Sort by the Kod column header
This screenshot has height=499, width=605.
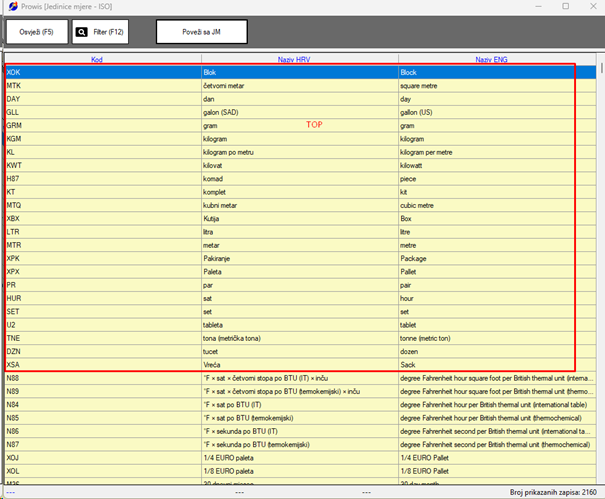coord(97,60)
